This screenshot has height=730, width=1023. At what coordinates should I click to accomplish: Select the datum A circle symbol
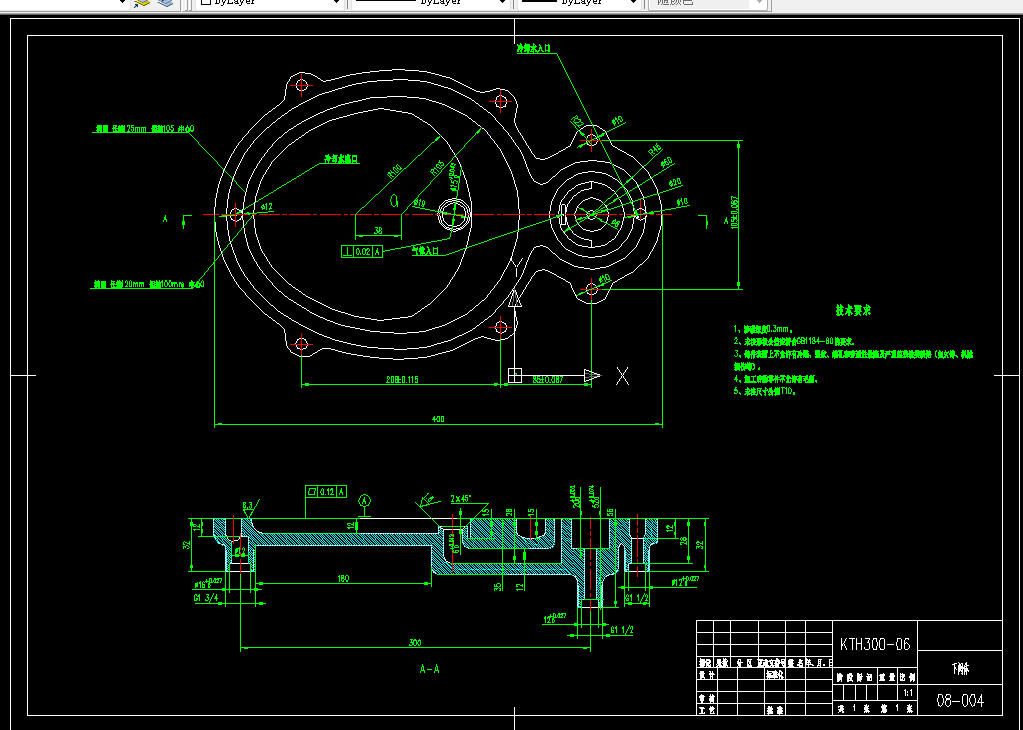[365, 501]
